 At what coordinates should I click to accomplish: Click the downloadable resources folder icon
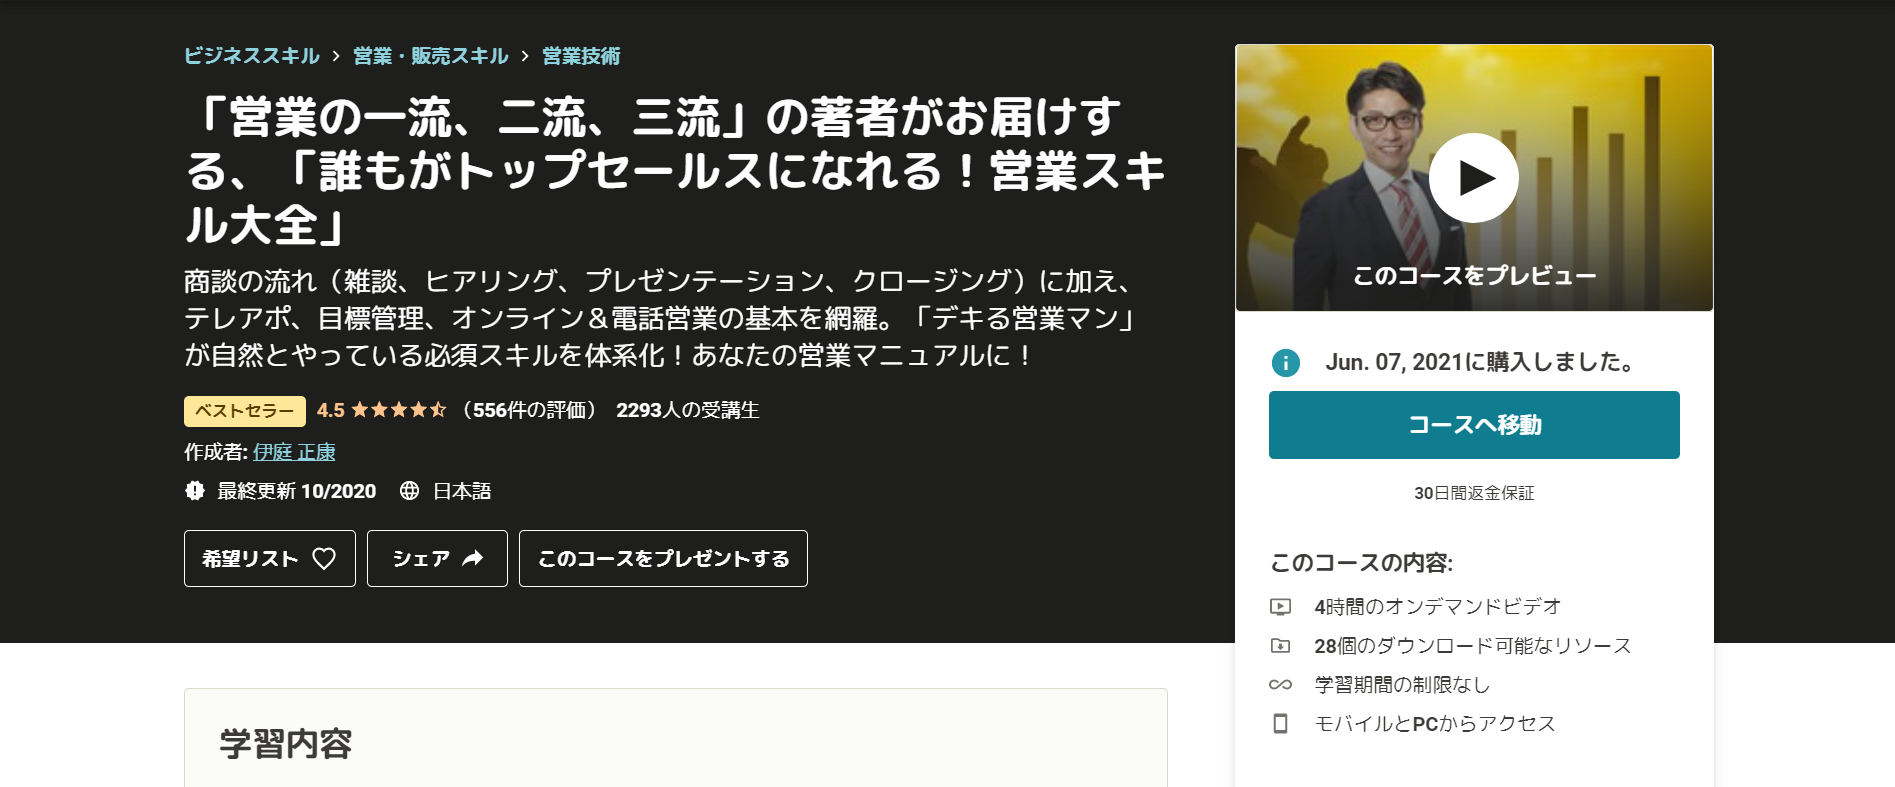coord(1280,646)
